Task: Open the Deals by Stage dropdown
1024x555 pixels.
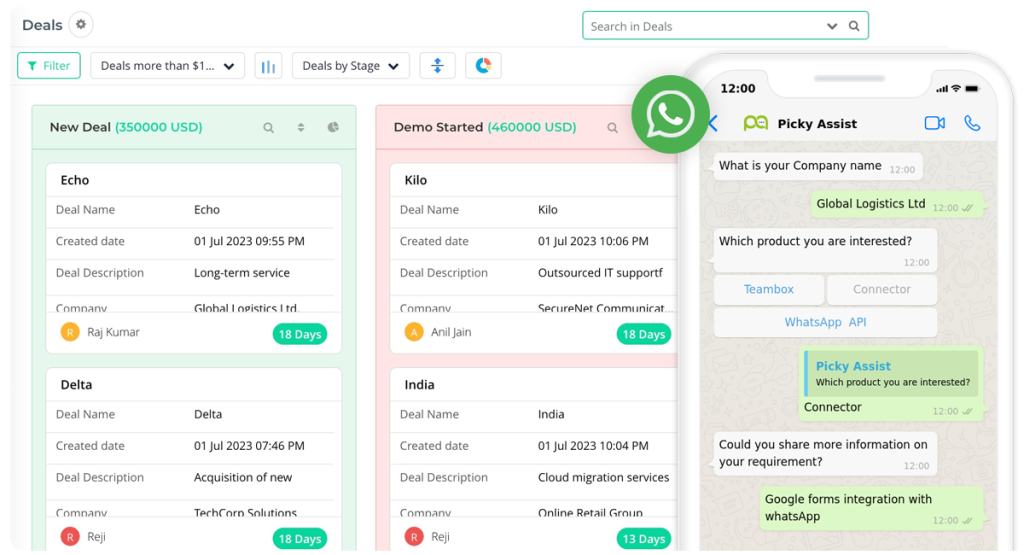Action: tap(351, 66)
